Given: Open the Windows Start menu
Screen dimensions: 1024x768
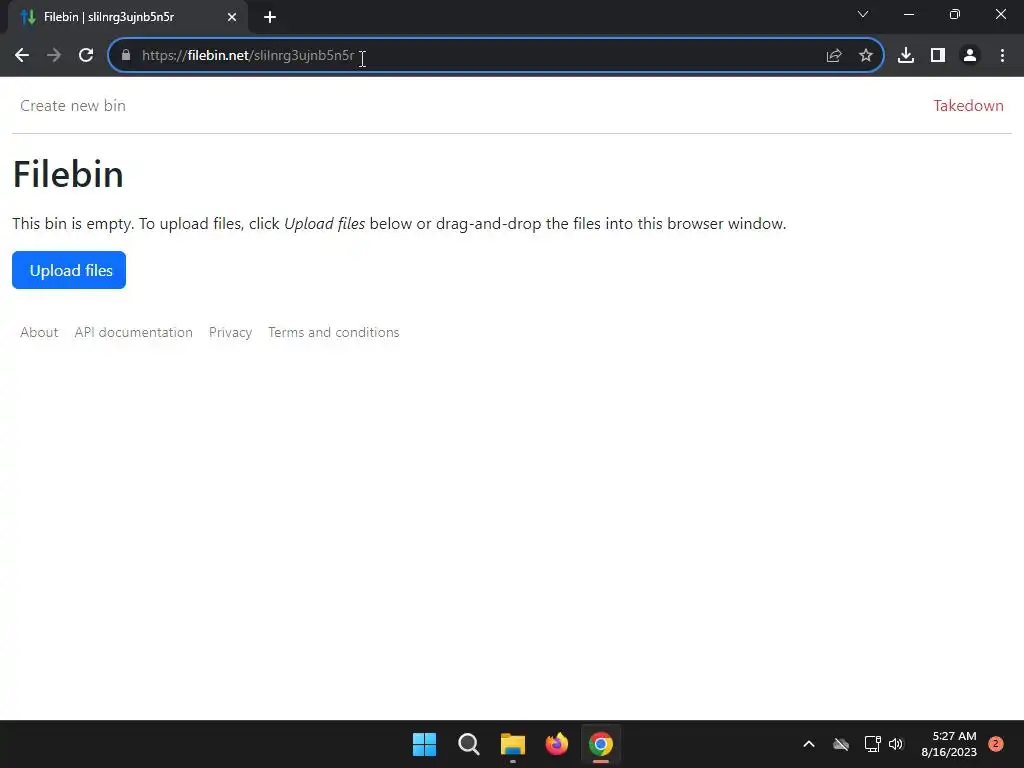Looking at the screenshot, I should (424, 744).
